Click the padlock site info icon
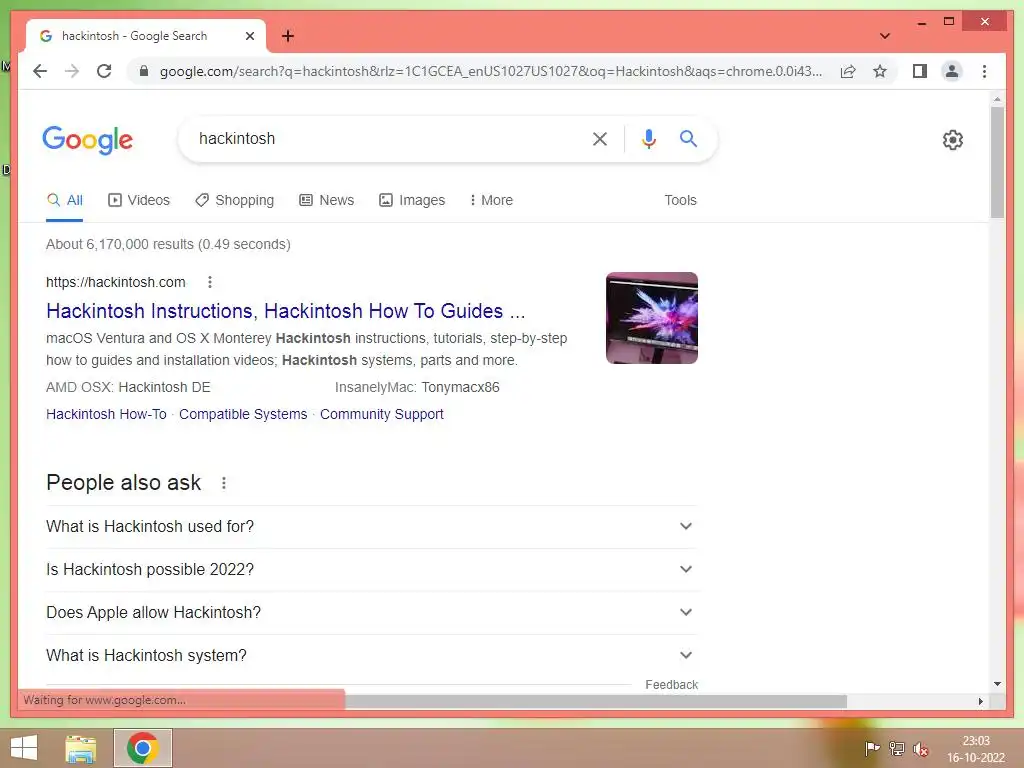This screenshot has width=1024, height=768. click(144, 71)
